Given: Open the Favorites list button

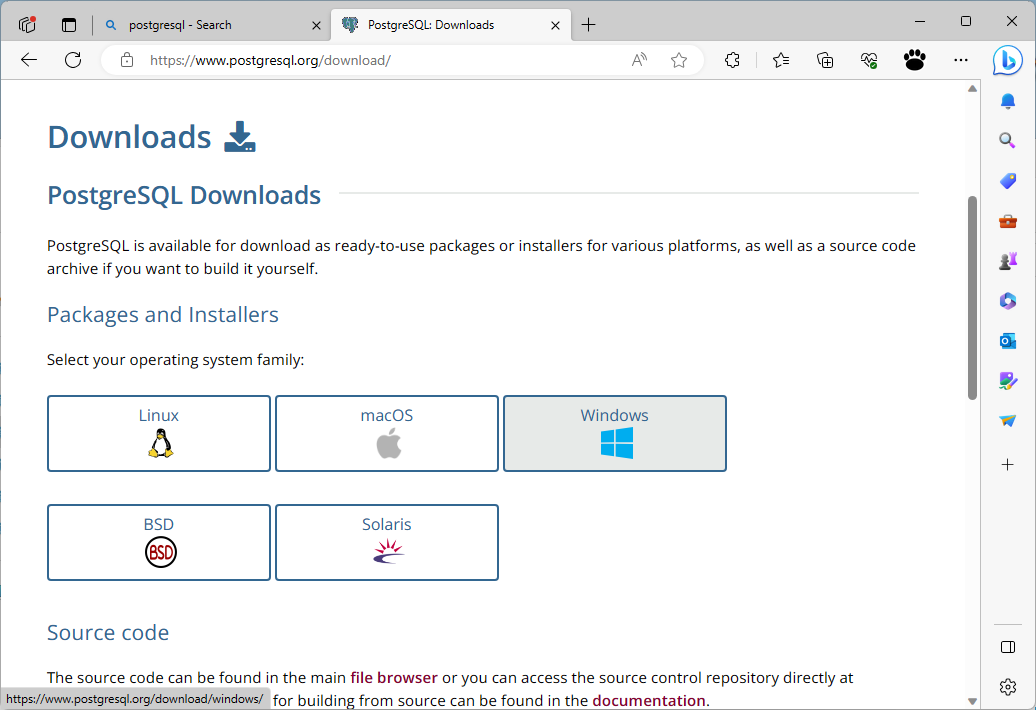Looking at the screenshot, I should tap(781, 60).
